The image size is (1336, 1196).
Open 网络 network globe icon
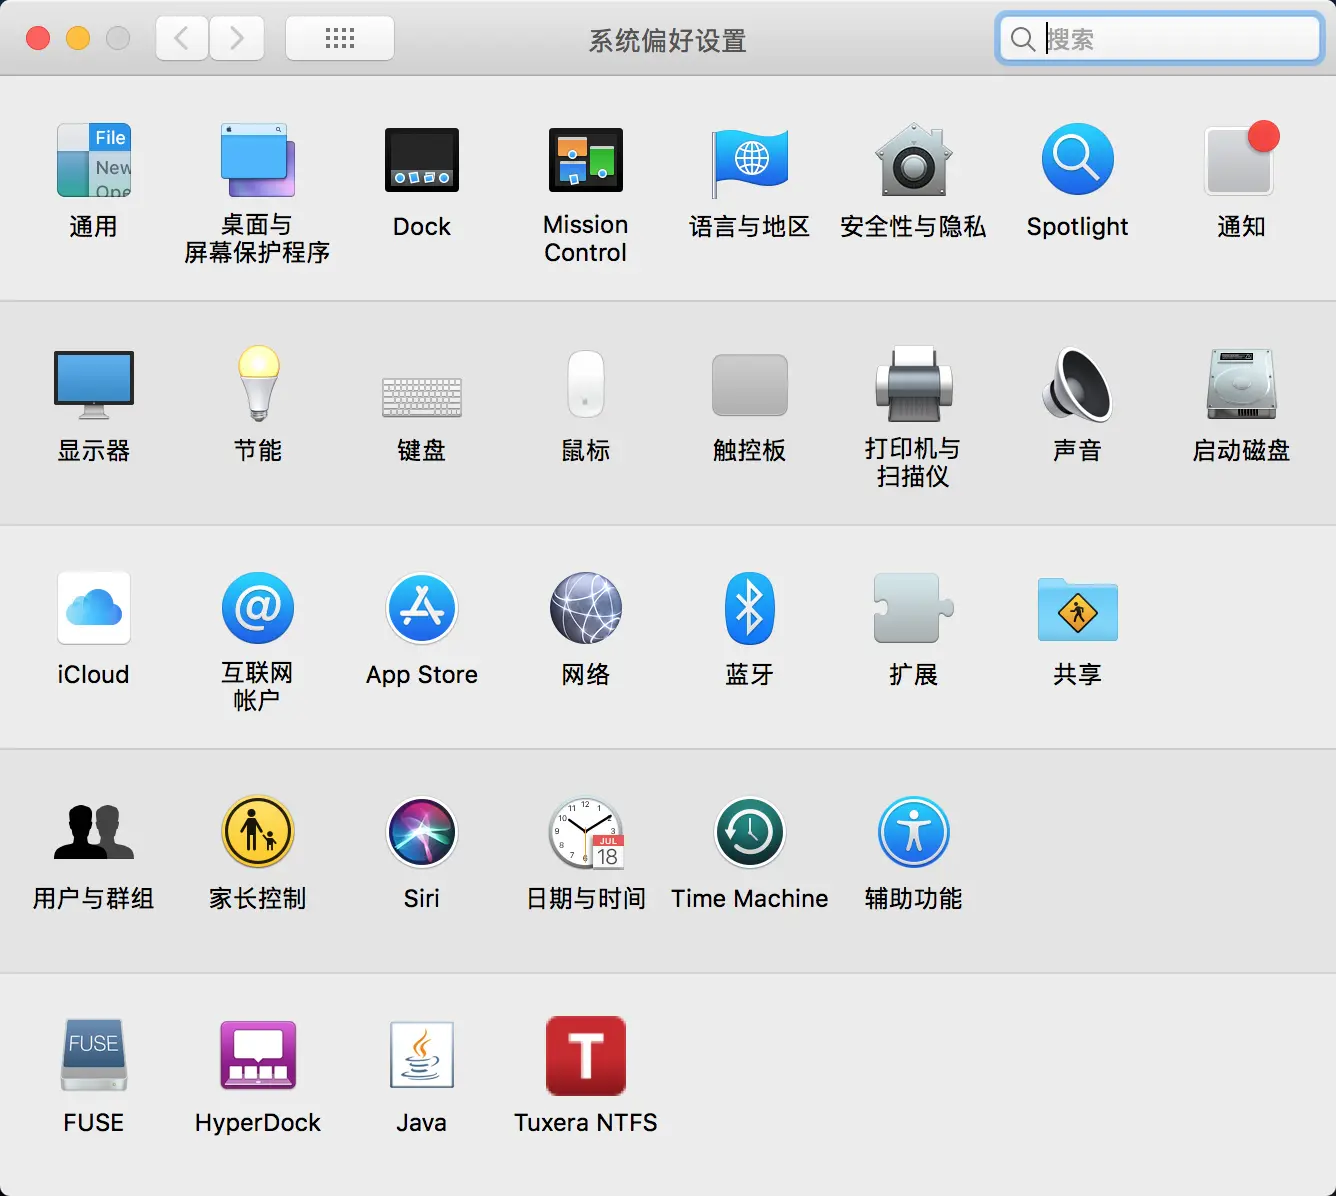pyautogui.click(x=586, y=608)
